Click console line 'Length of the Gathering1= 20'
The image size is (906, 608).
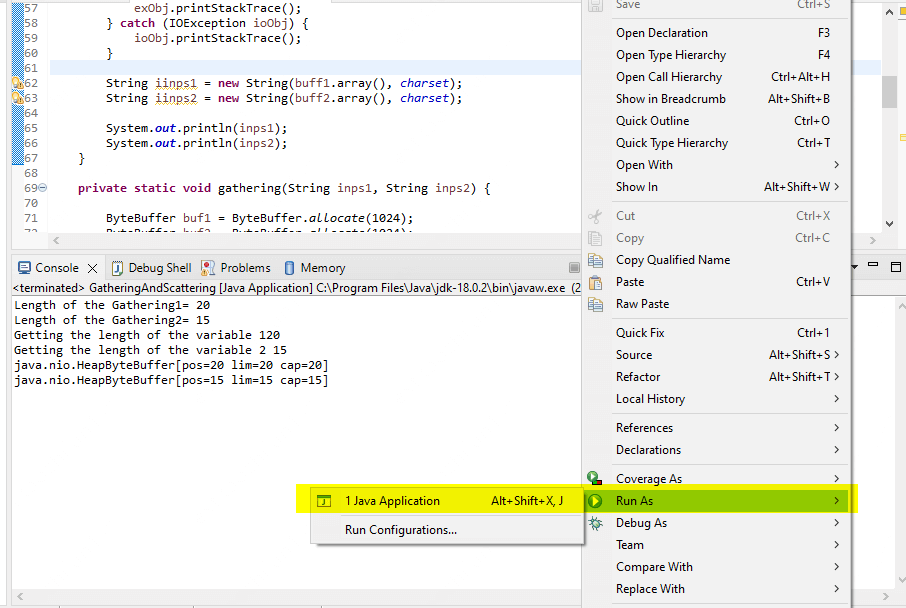(112, 305)
